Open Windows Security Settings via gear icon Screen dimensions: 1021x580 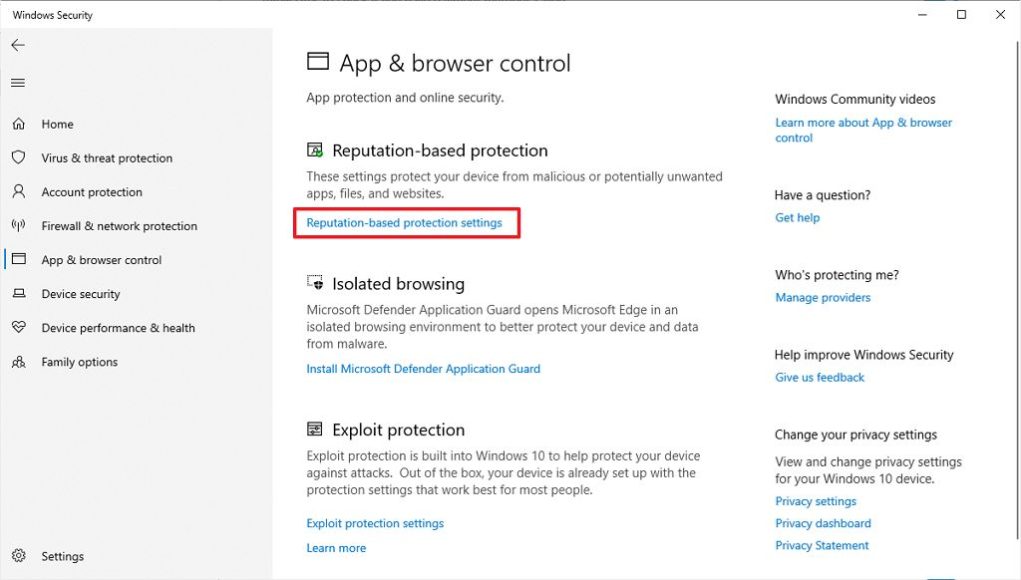click(17, 556)
